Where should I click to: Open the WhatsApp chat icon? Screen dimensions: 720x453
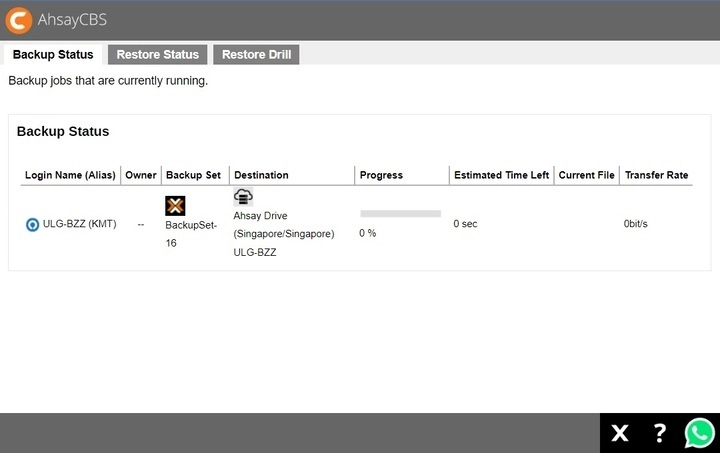(x=699, y=433)
